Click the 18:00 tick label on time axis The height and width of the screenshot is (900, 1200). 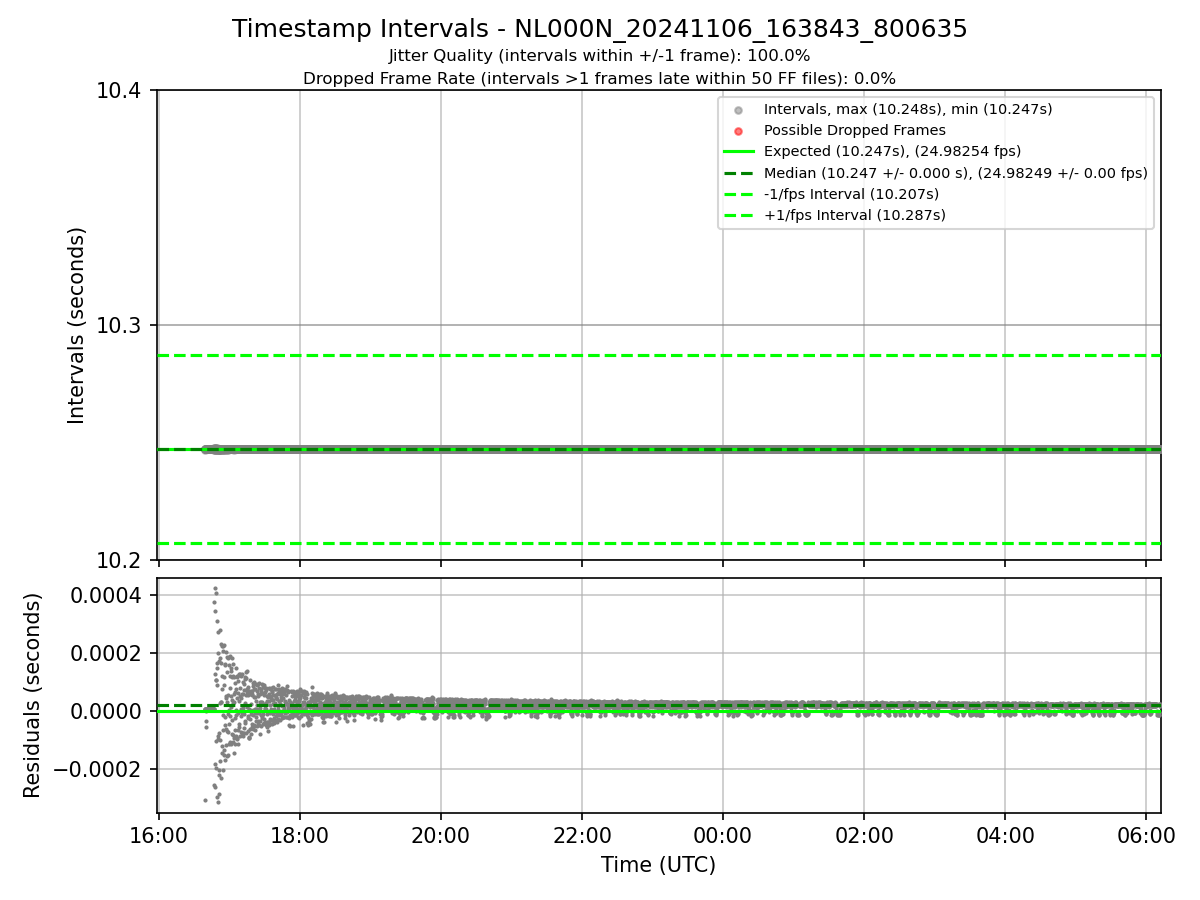300,833
